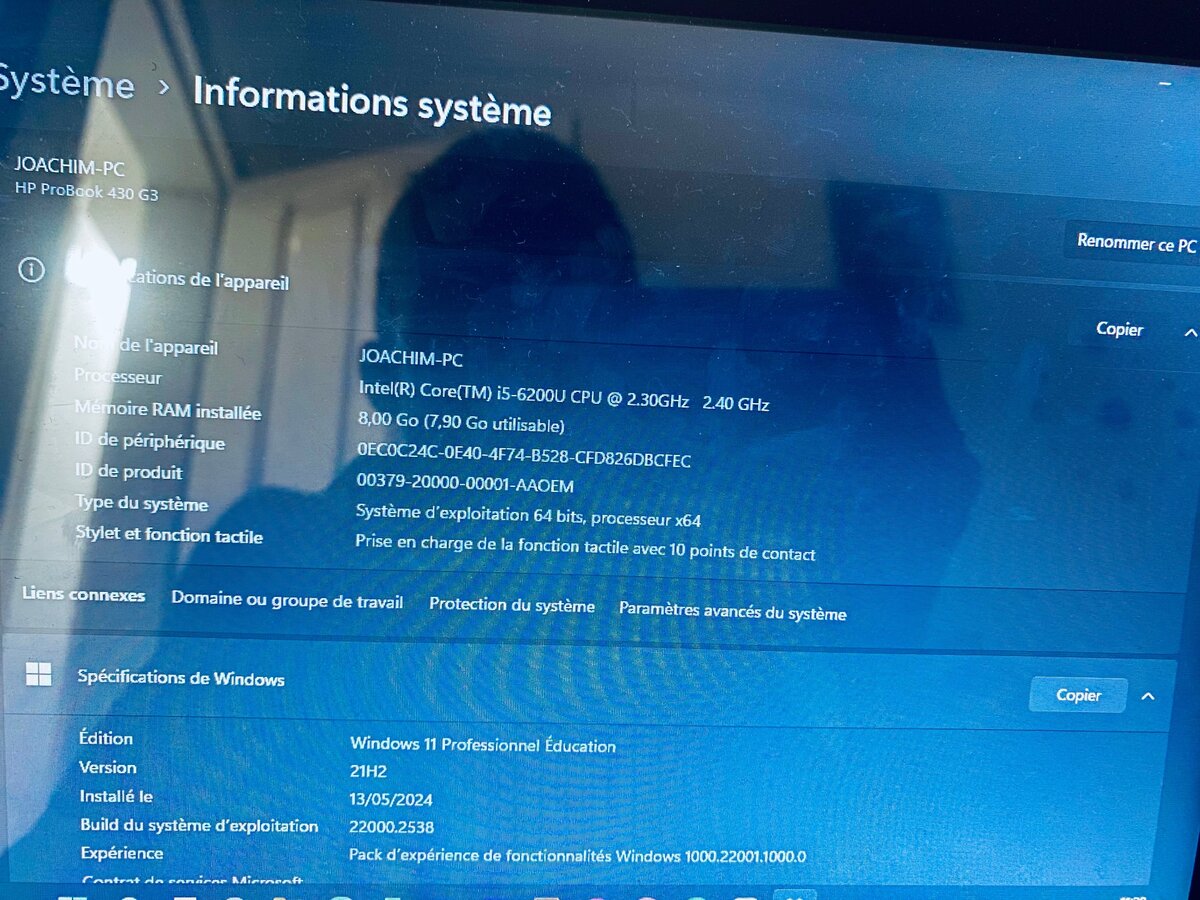Click the Installé le label

click(116, 796)
